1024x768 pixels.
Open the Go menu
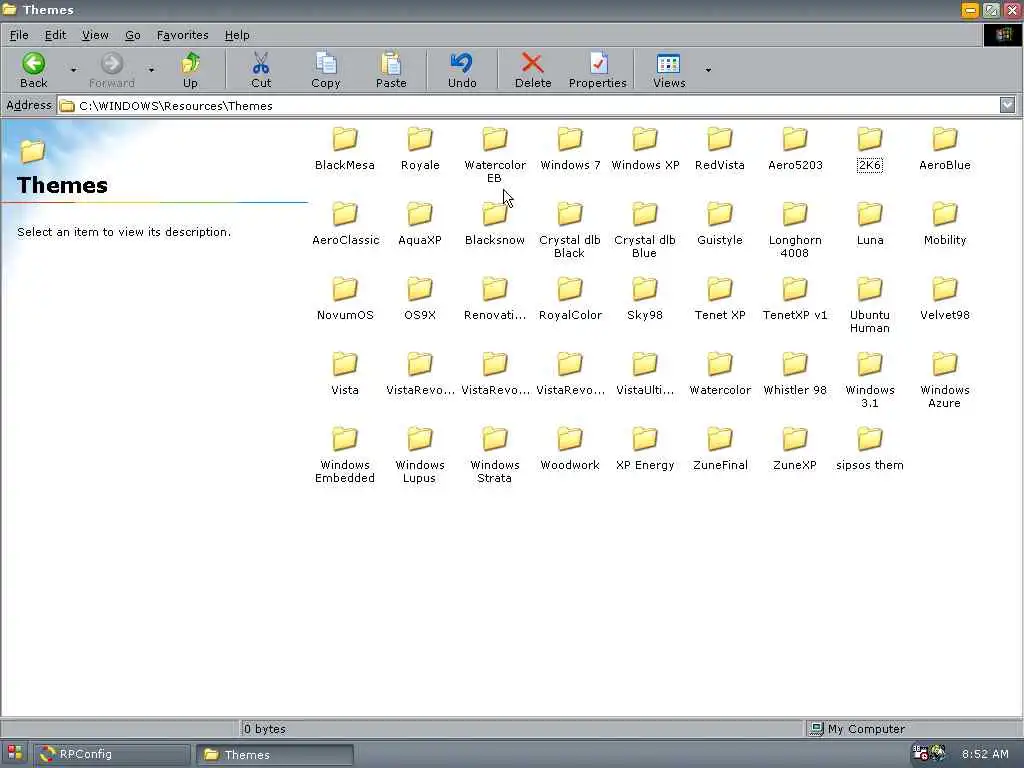133,35
